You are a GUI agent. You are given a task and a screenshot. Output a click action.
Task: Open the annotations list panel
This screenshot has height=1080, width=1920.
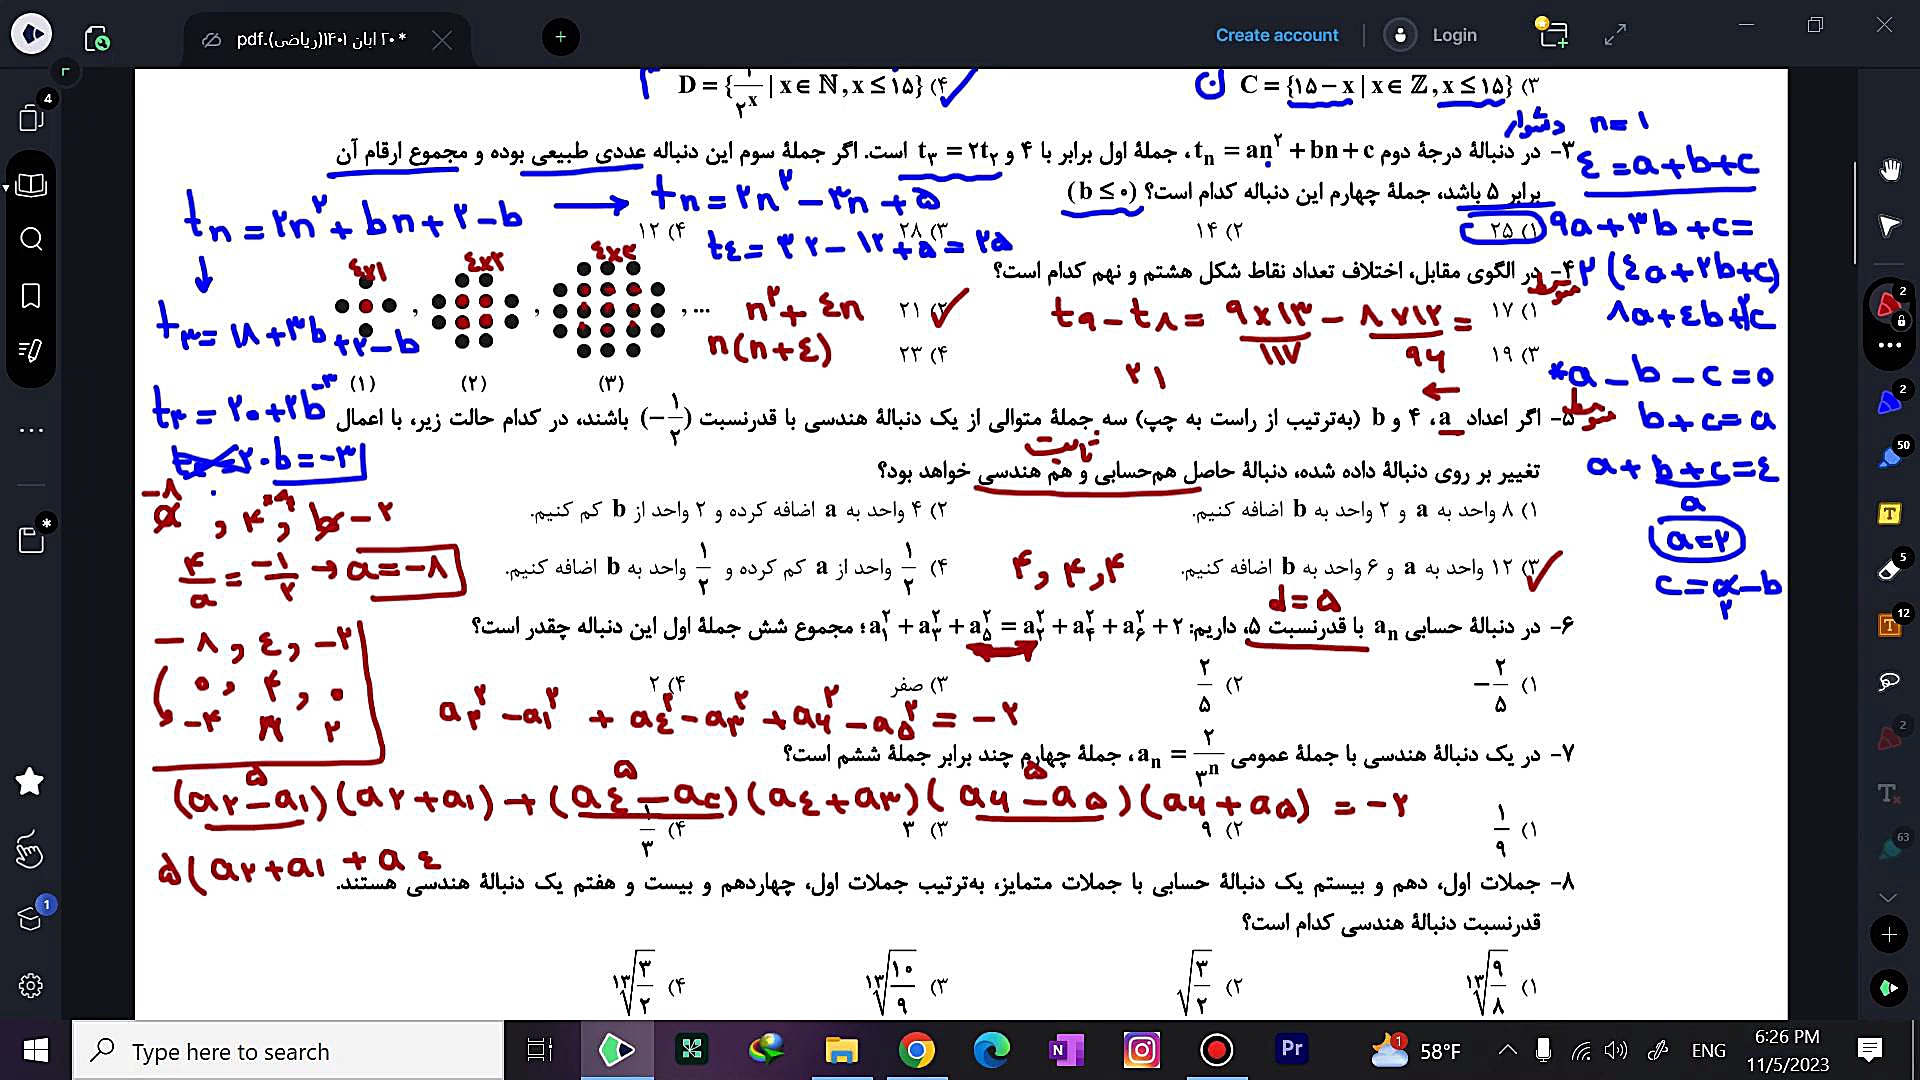point(31,351)
